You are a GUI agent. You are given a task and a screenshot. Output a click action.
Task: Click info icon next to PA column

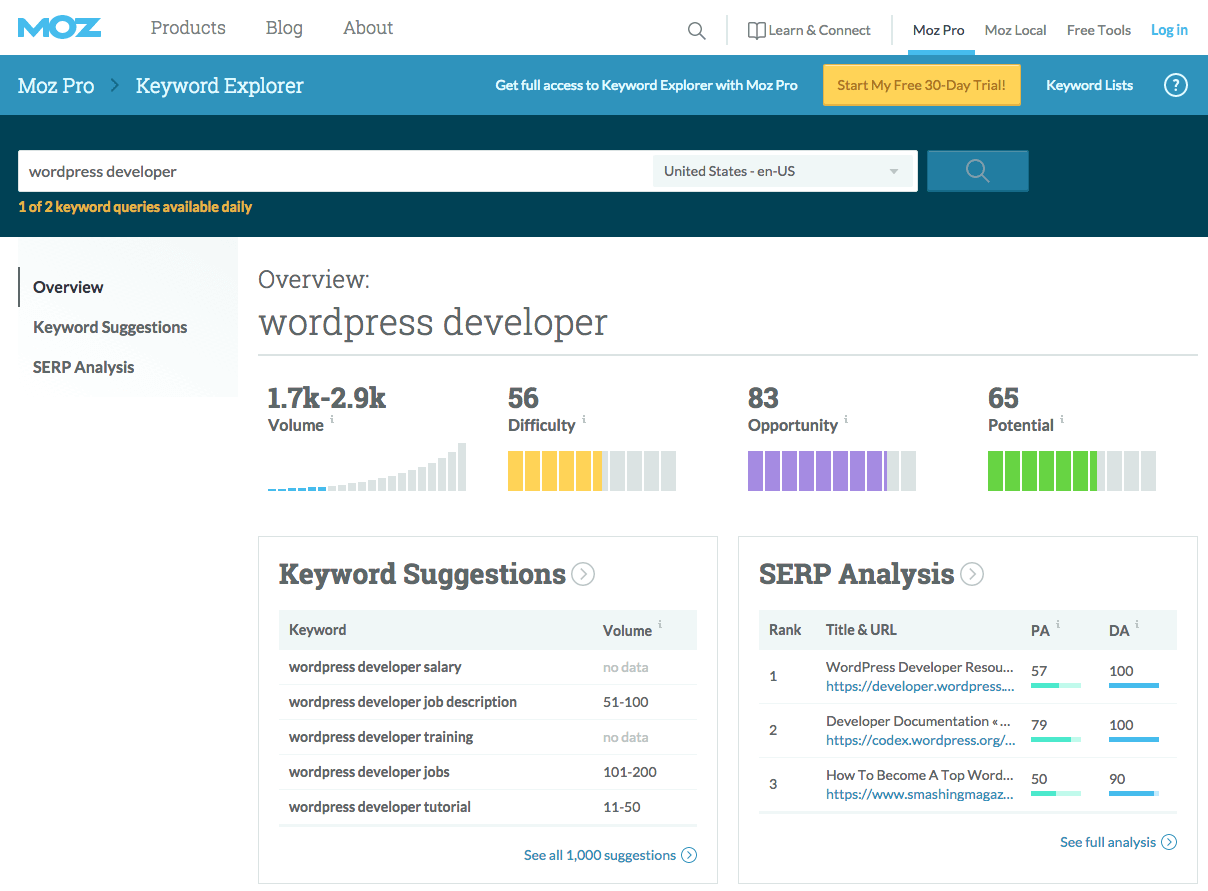click(x=1058, y=625)
